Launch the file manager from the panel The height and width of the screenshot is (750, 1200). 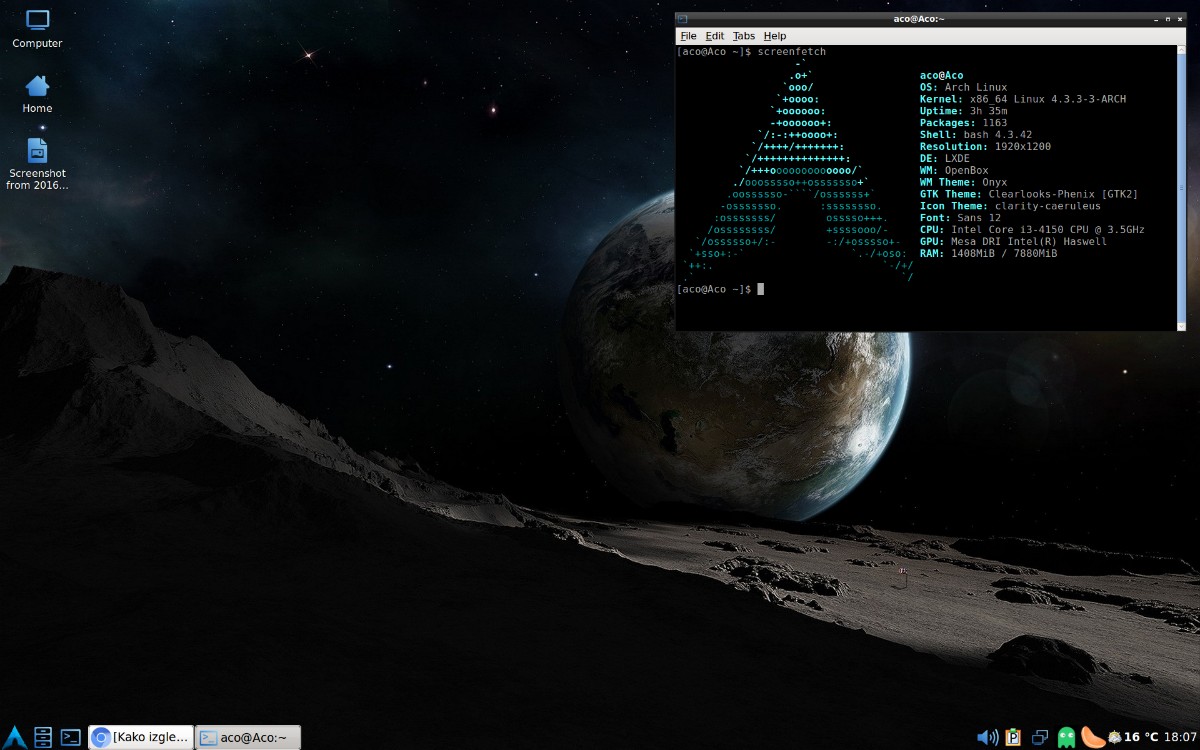pos(43,737)
